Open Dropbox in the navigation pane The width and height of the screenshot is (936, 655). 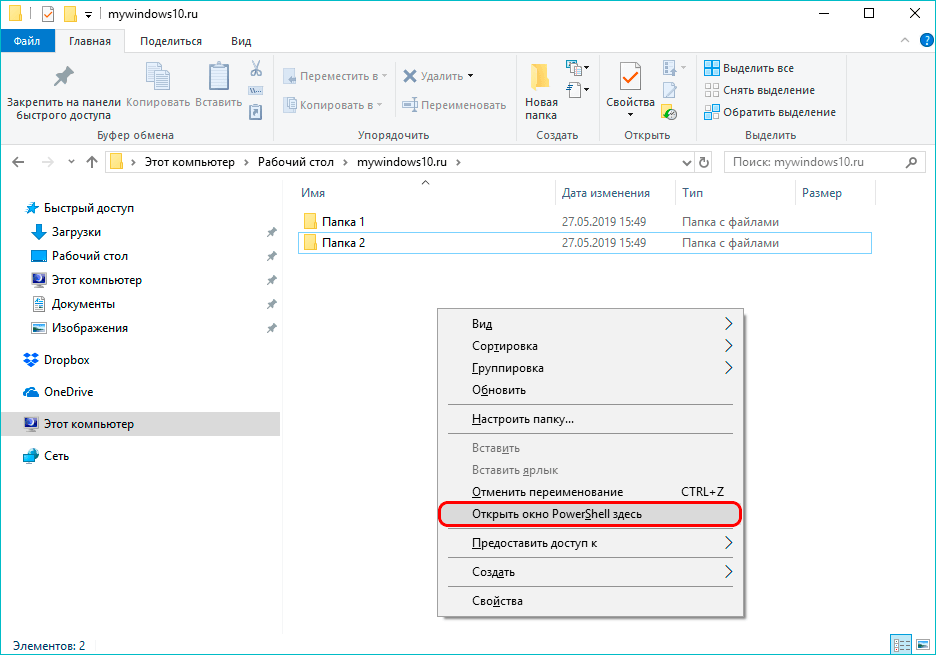coord(66,360)
